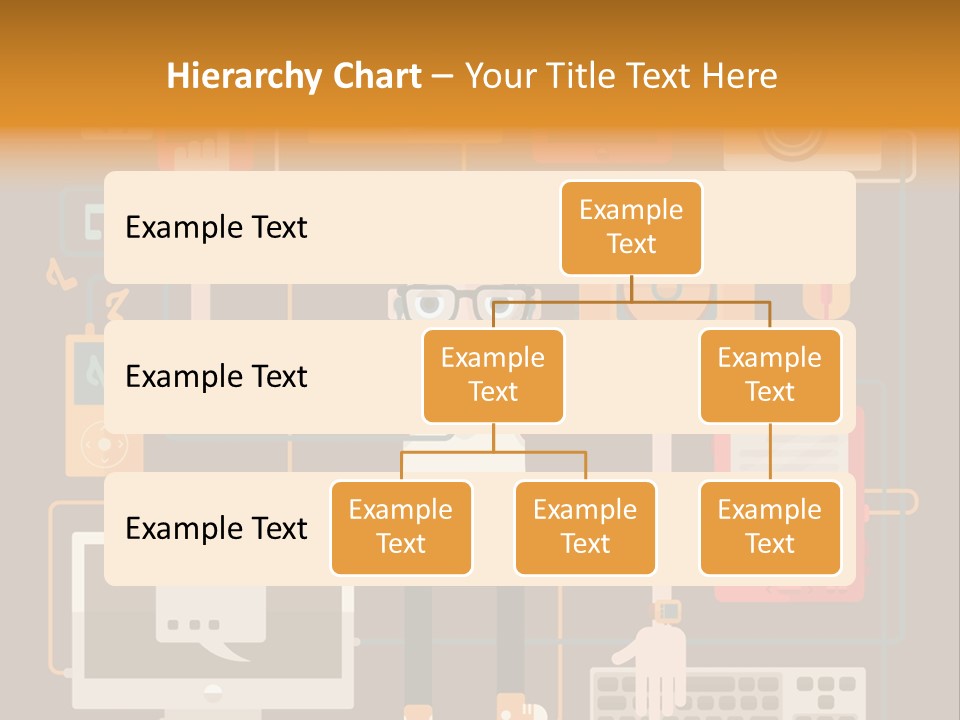Screen dimensions: 960x720
Task: Select the right box in the second hierarchy level
Action: pyautogui.click(x=770, y=375)
